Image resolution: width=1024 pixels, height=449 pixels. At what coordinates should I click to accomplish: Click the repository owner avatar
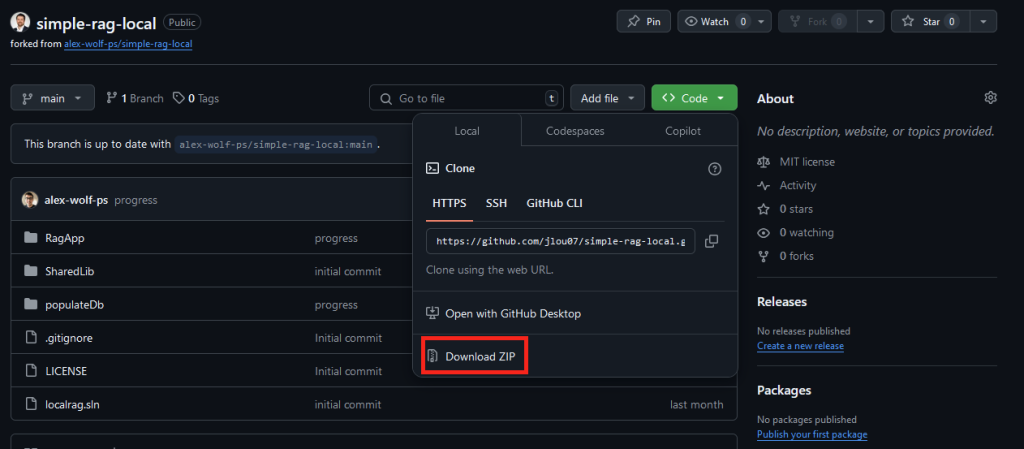click(x=20, y=23)
